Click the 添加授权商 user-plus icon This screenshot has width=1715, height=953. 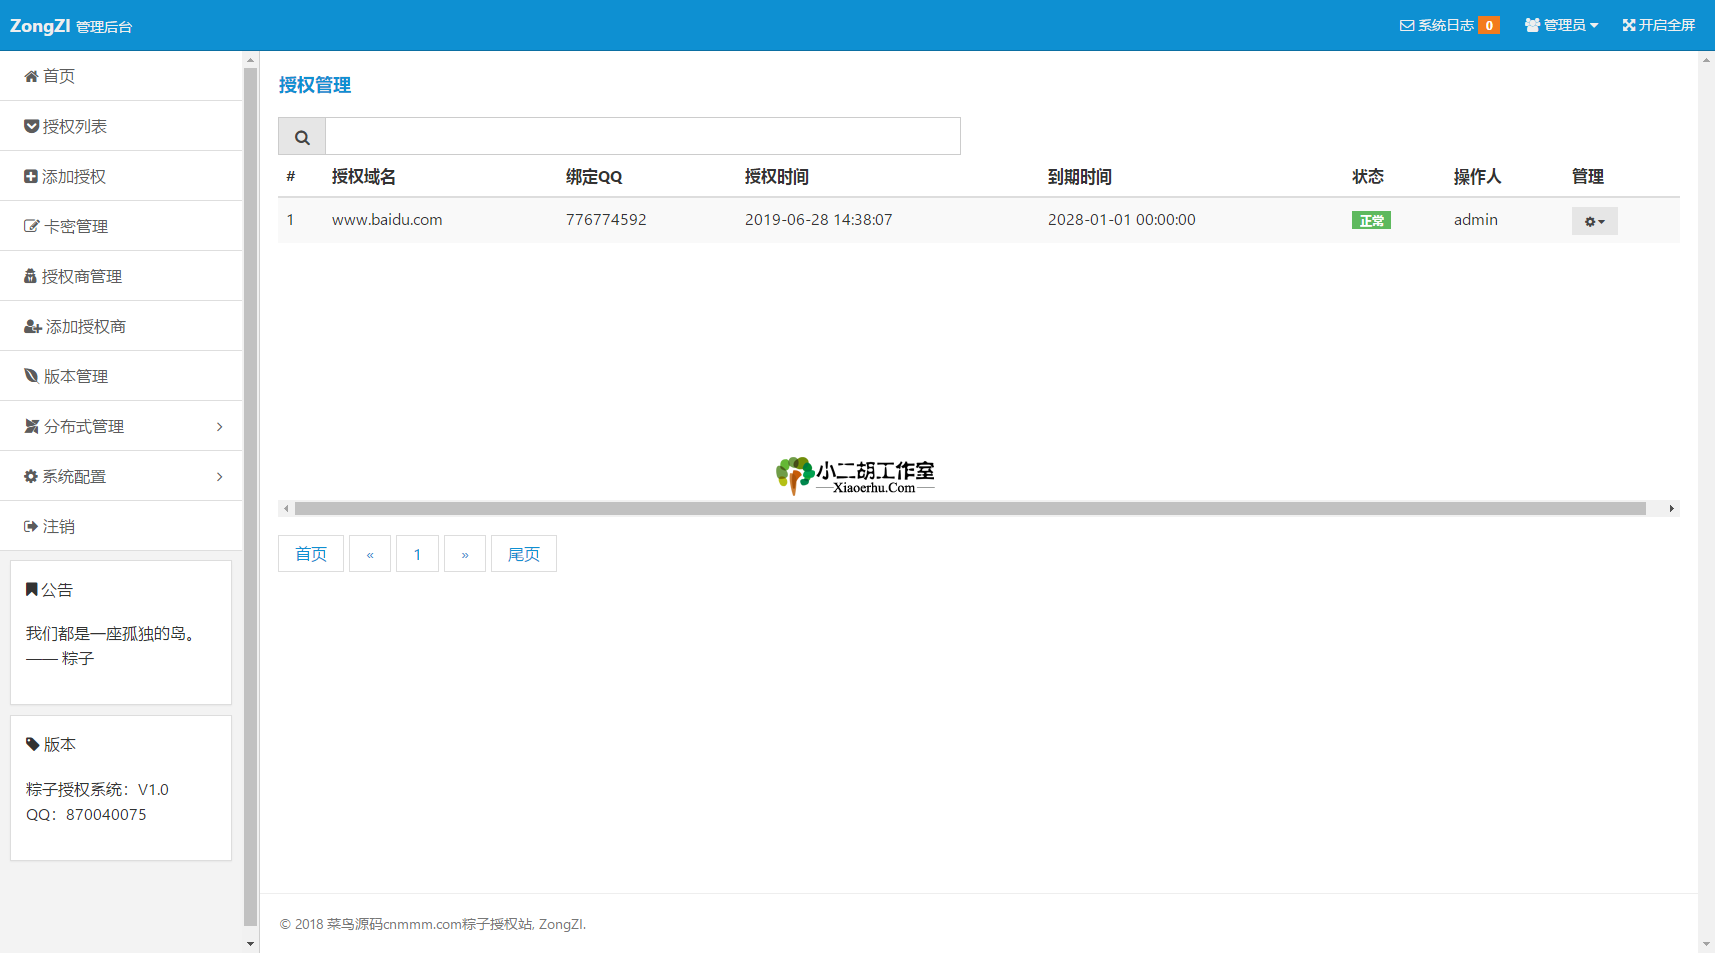click(x=32, y=326)
